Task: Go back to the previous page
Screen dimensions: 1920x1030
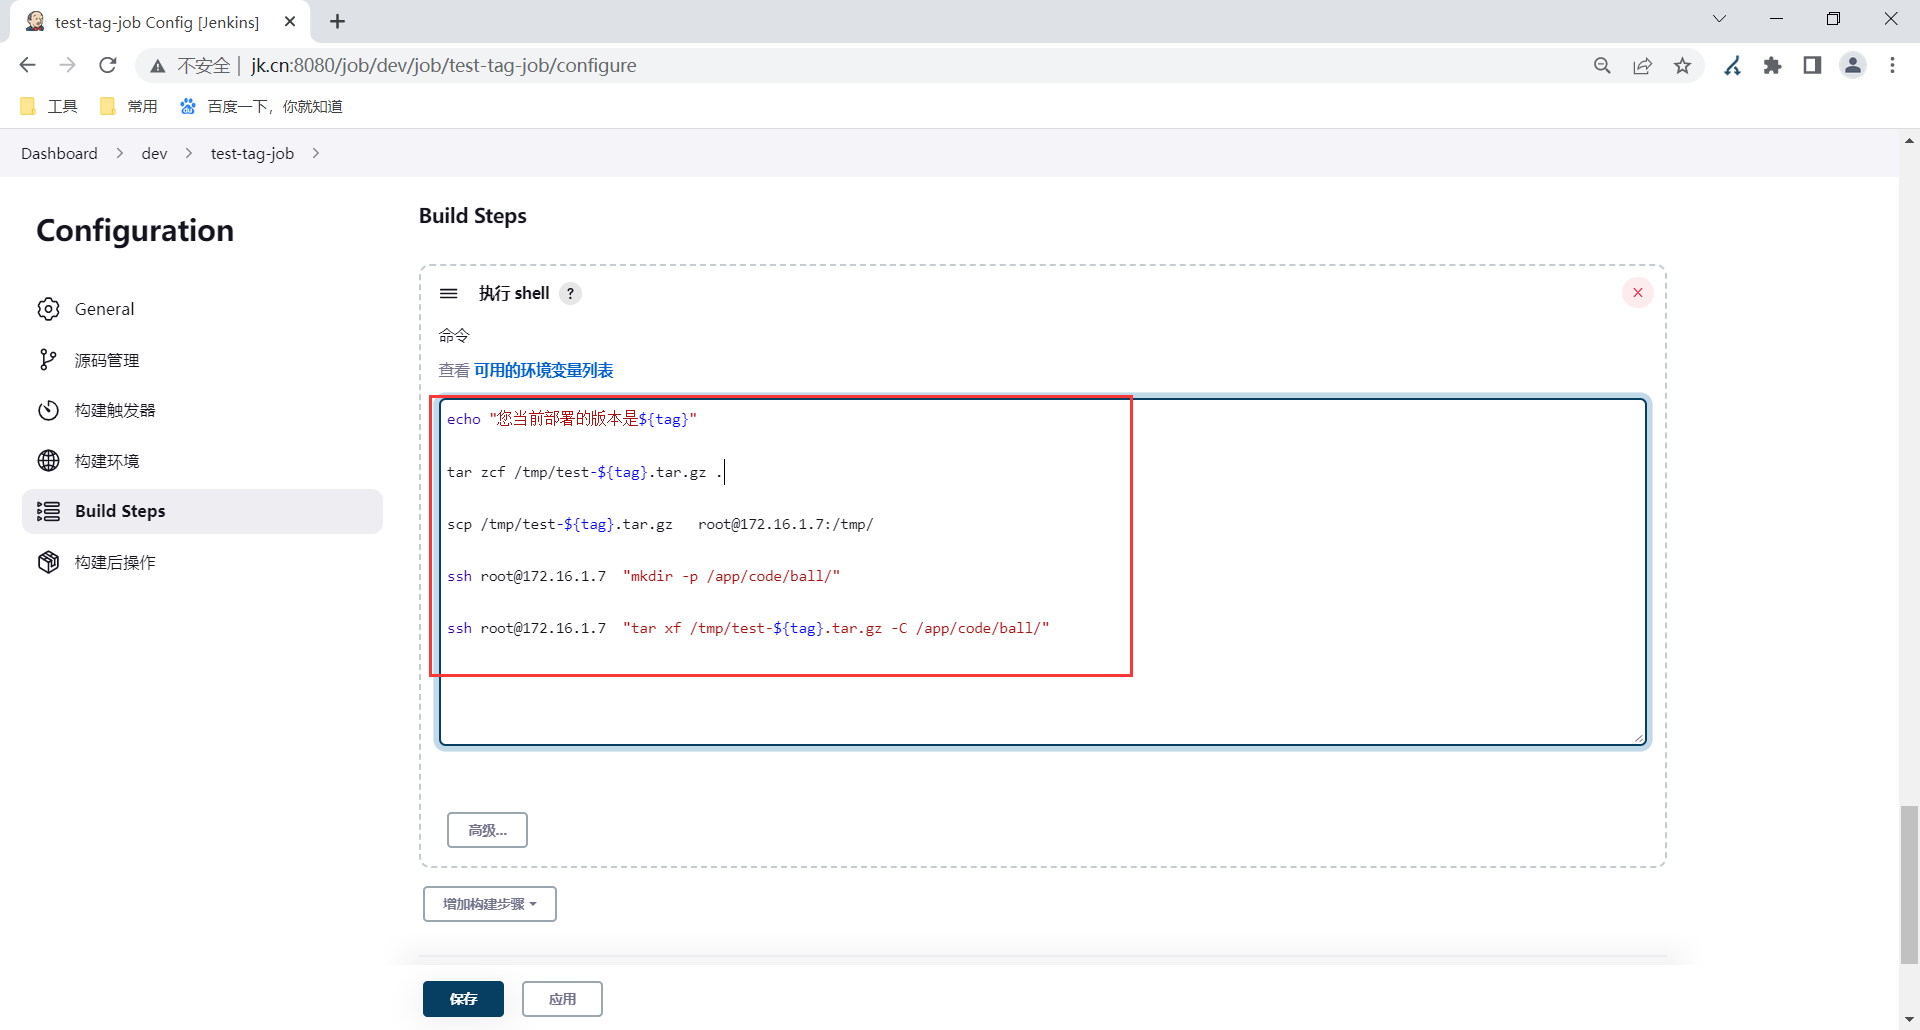Action: click(x=27, y=65)
